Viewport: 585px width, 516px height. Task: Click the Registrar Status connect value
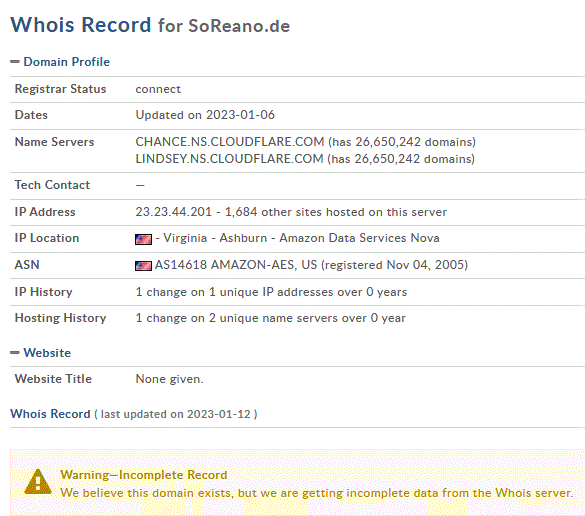pos(158,89)
